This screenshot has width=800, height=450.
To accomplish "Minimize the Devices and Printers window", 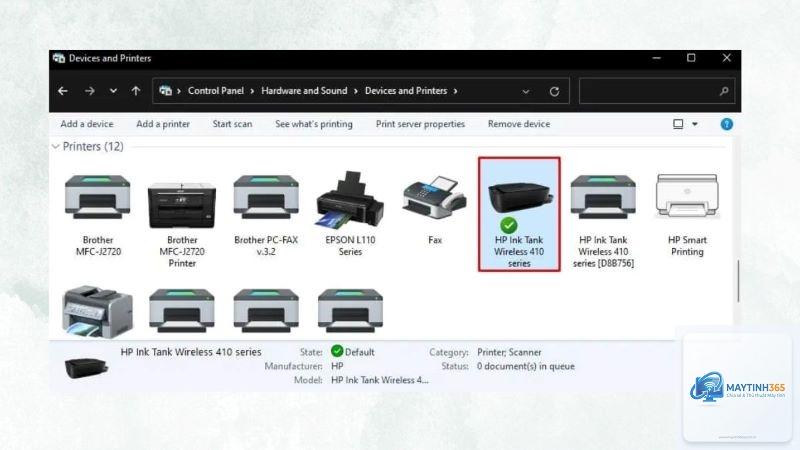I will coord(657,58).
